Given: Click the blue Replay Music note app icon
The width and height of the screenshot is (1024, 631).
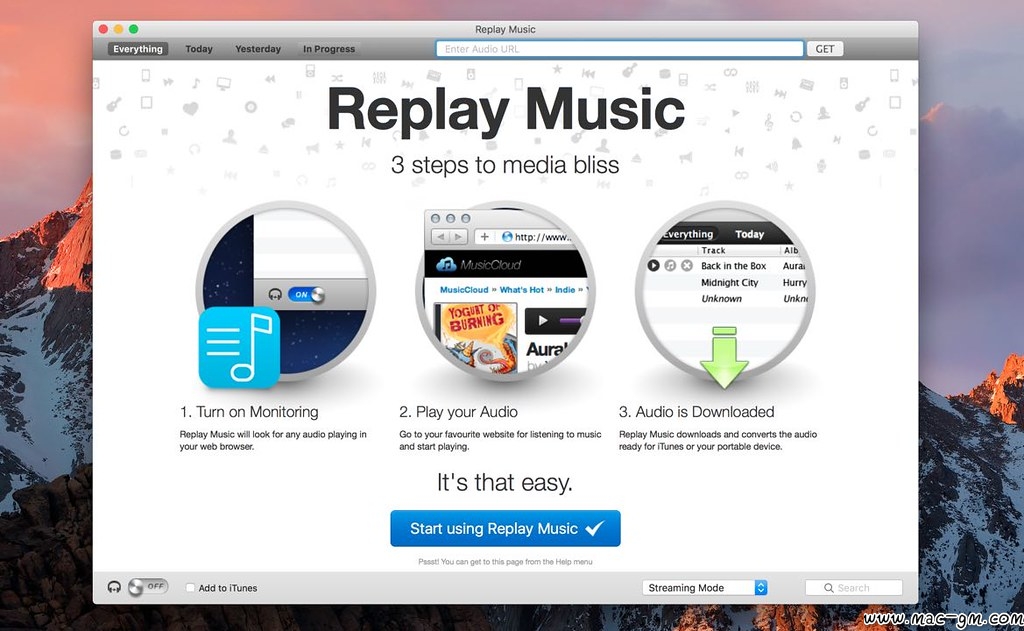Looking at the screenshot, I should point(239,348).
